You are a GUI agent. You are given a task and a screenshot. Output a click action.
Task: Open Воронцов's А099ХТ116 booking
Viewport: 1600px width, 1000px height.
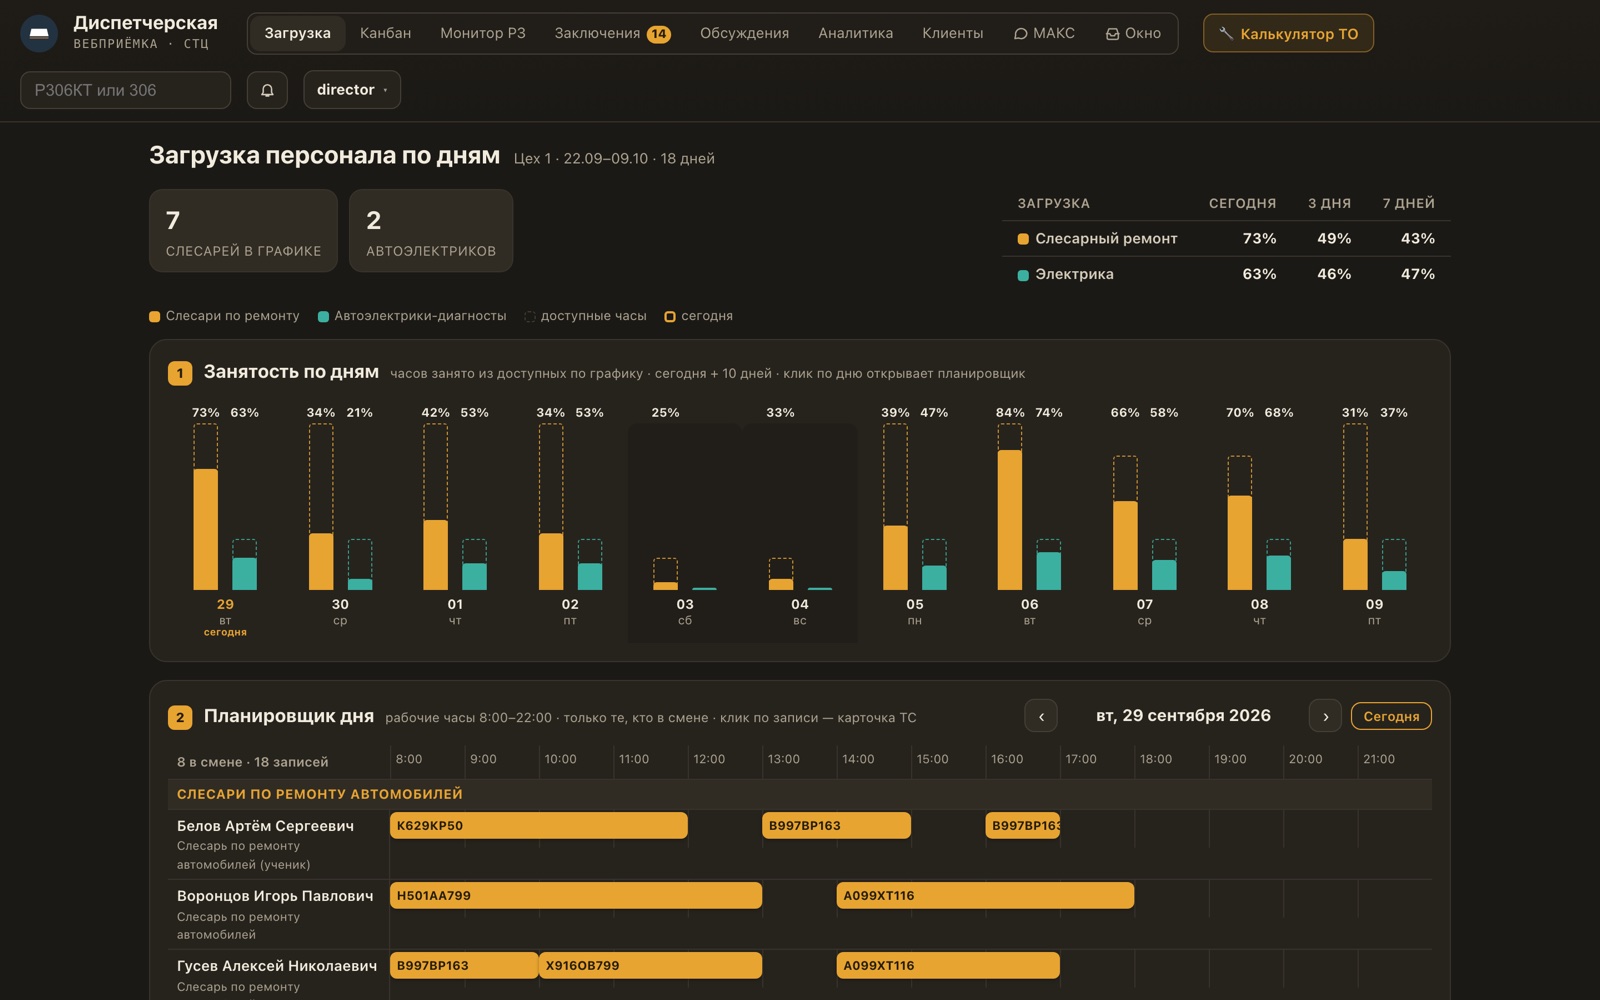click(985, 895)
